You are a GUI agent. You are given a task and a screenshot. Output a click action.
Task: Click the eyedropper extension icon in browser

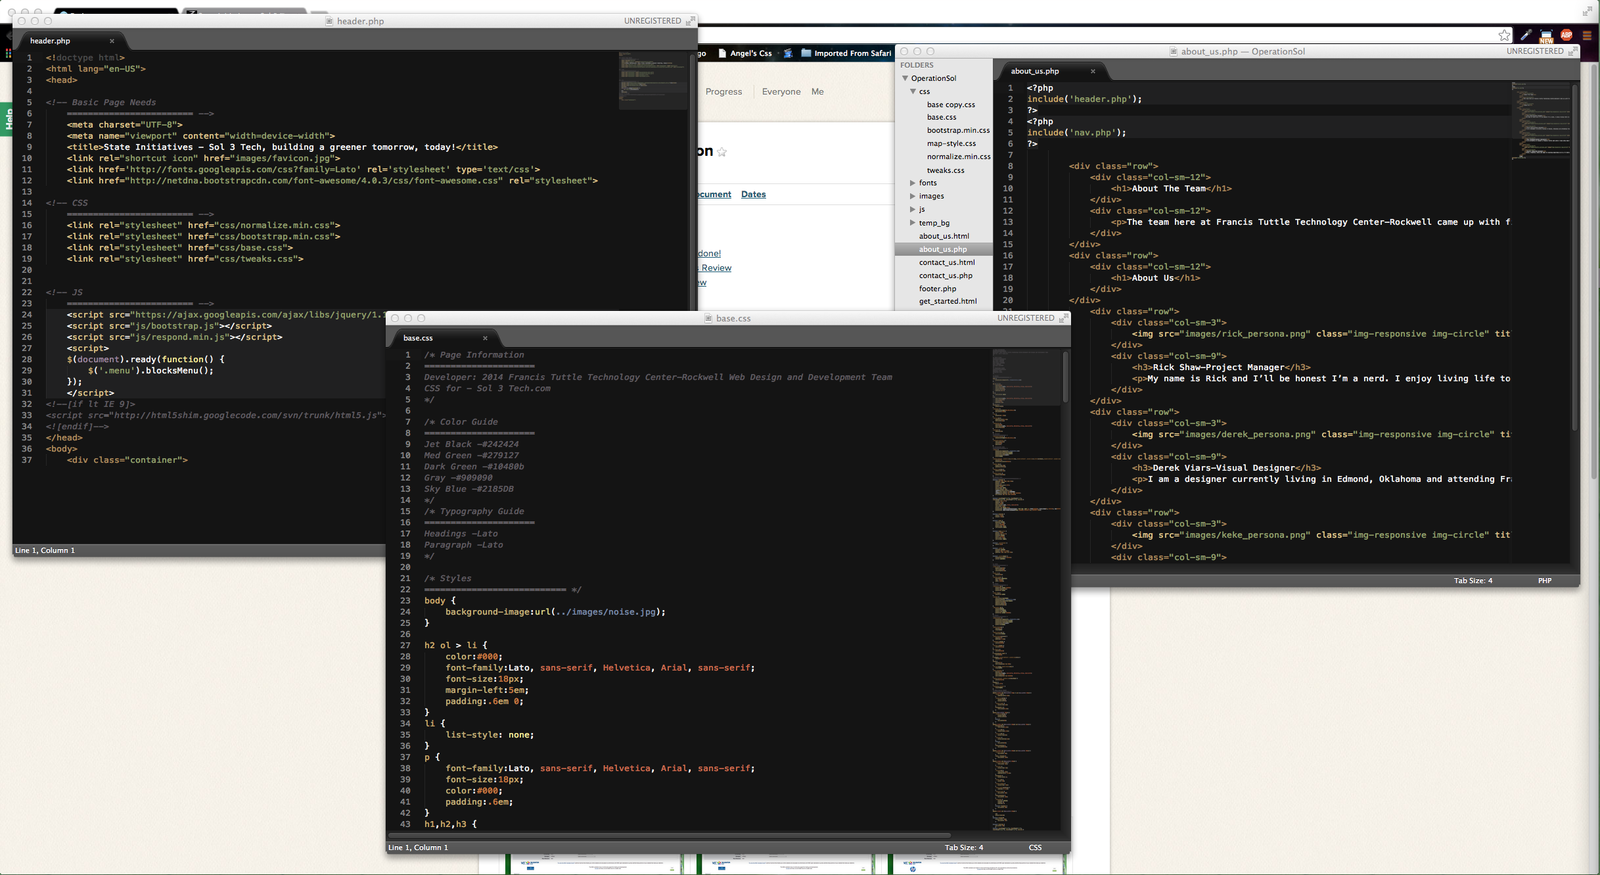[1526, 35]
